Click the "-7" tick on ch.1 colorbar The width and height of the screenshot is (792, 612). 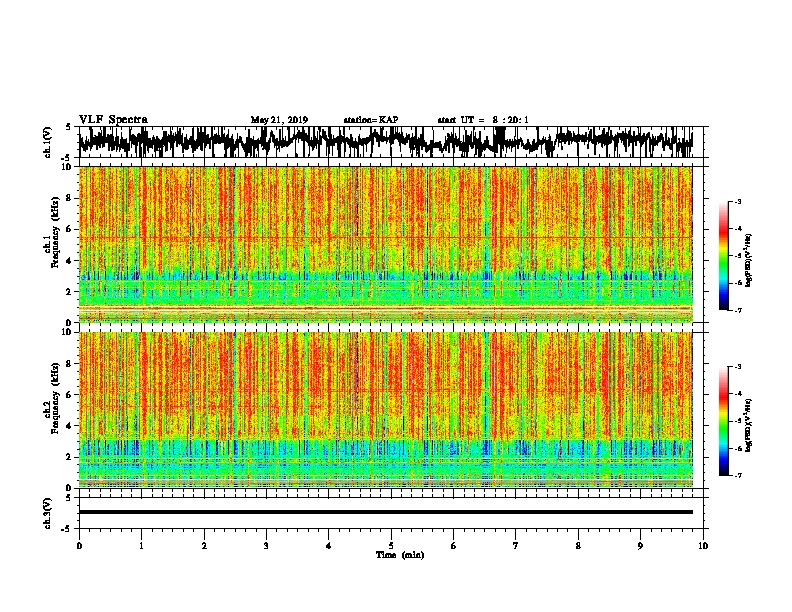(738, 310)
